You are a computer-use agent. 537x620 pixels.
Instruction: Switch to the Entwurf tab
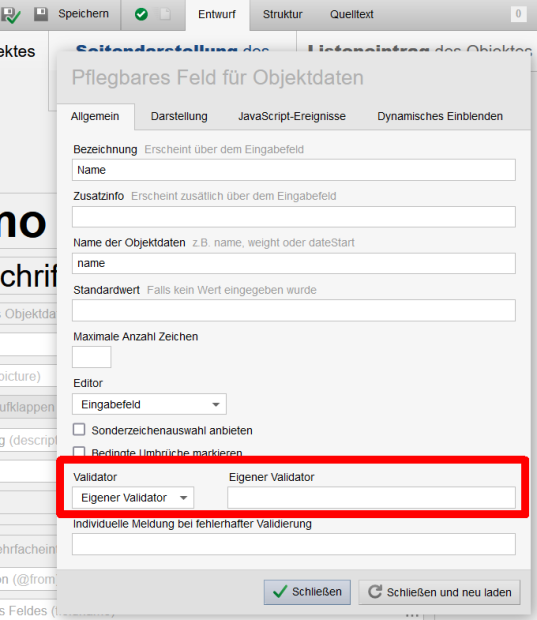[217, 15]
